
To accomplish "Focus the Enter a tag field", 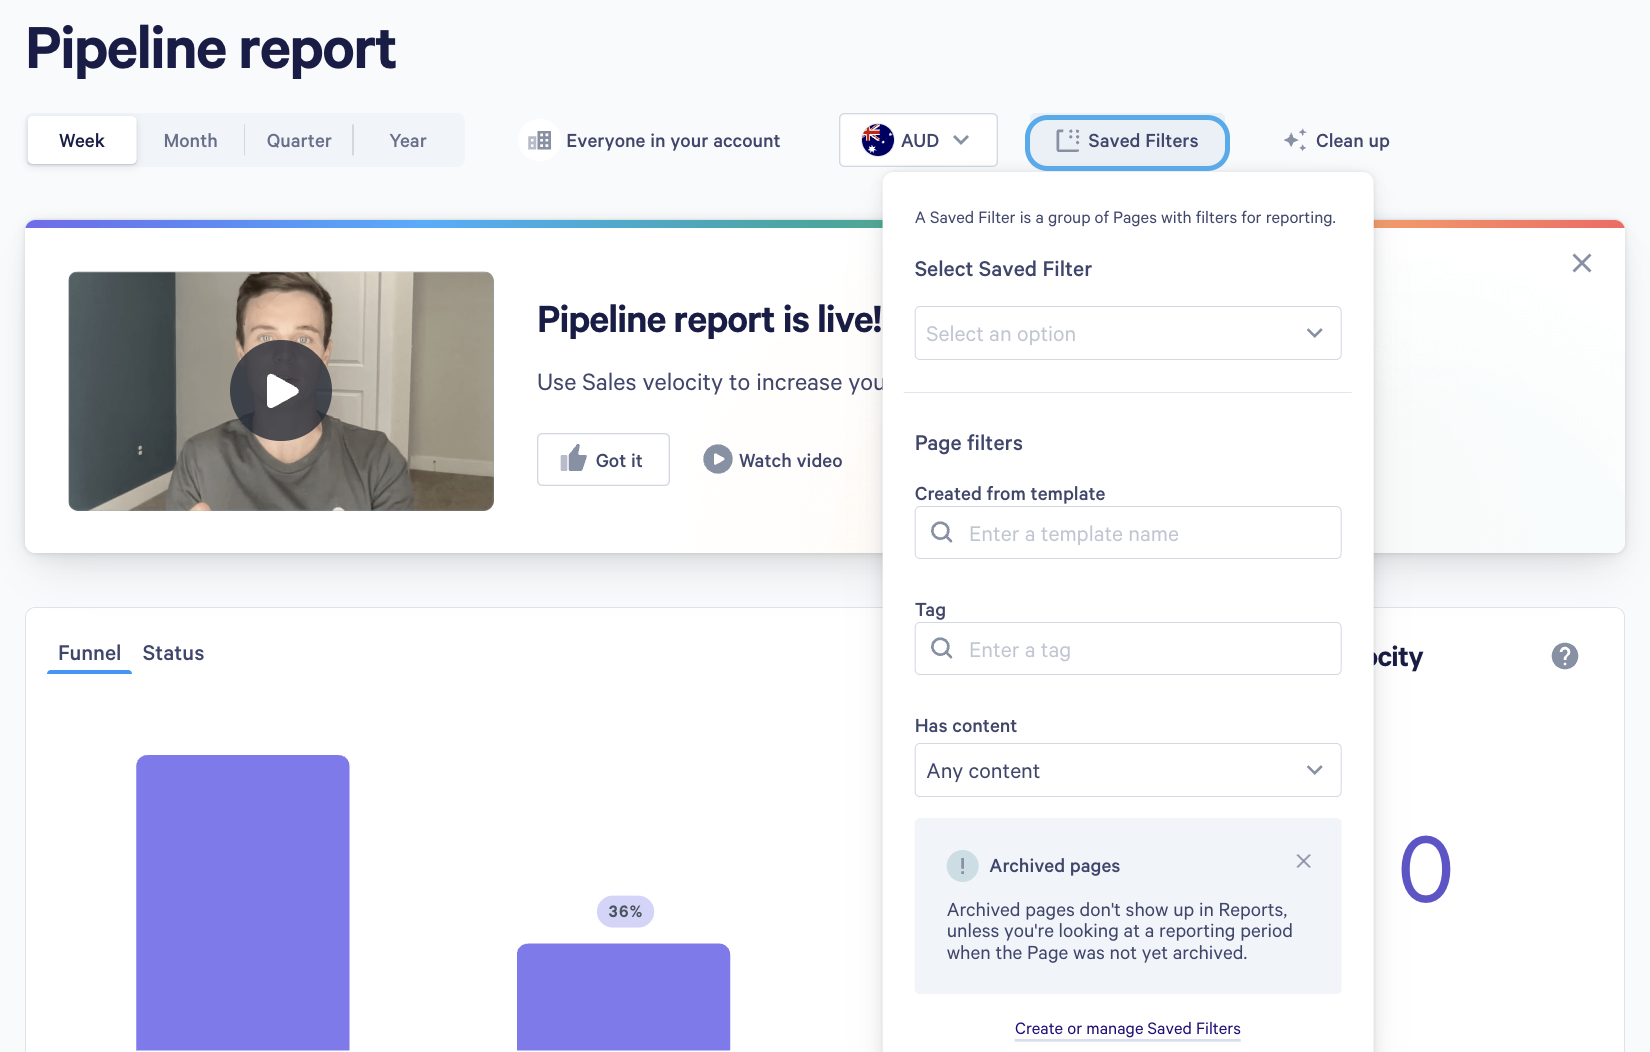I will pos(1128,648).
